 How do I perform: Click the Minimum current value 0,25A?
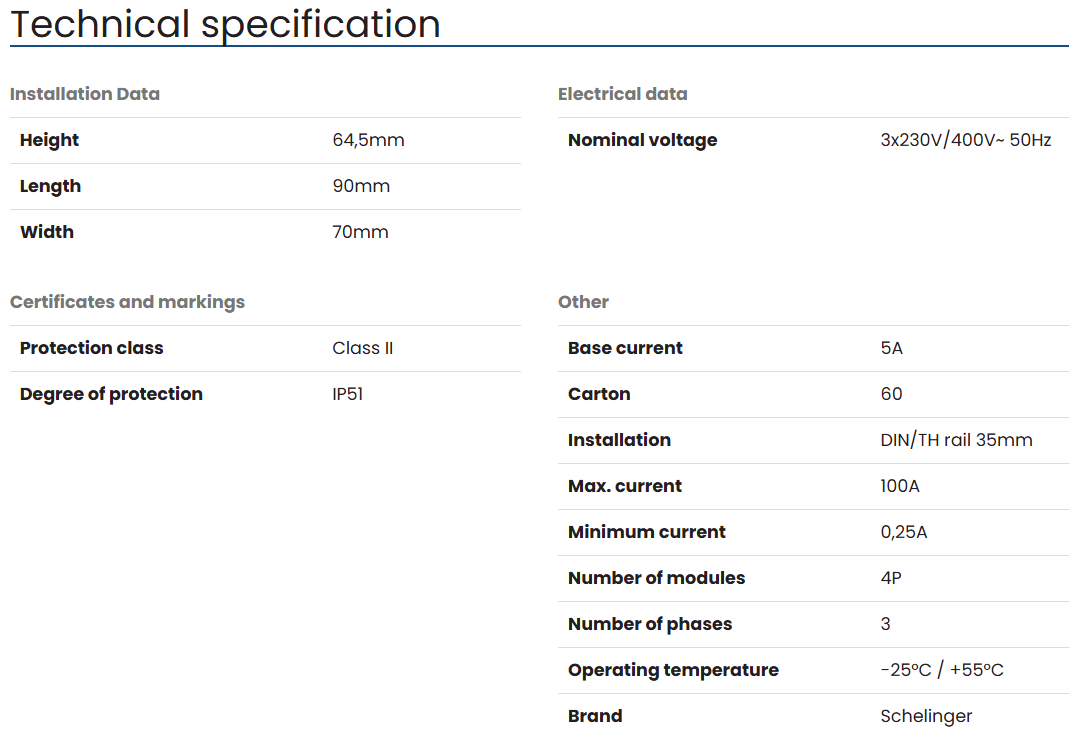[x=904, y=532]
